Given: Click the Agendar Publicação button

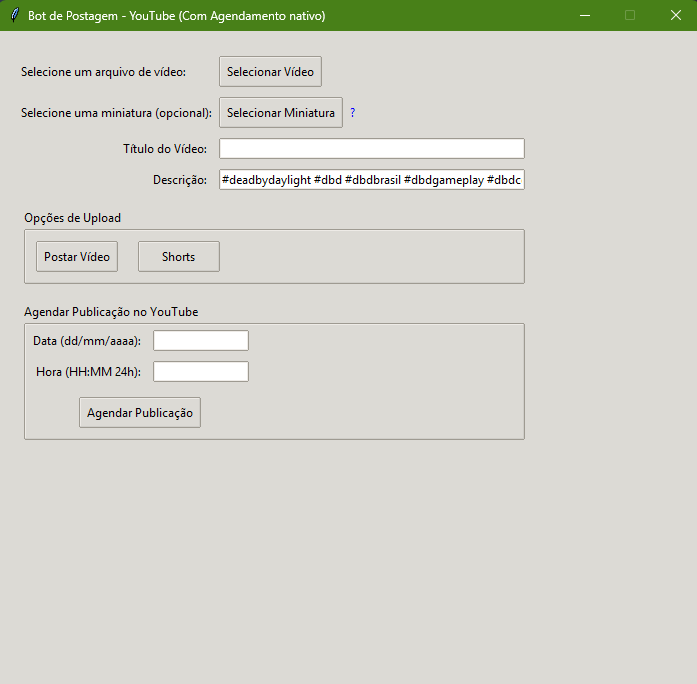Looking at the screenshot, I should (x=140, y=412).
